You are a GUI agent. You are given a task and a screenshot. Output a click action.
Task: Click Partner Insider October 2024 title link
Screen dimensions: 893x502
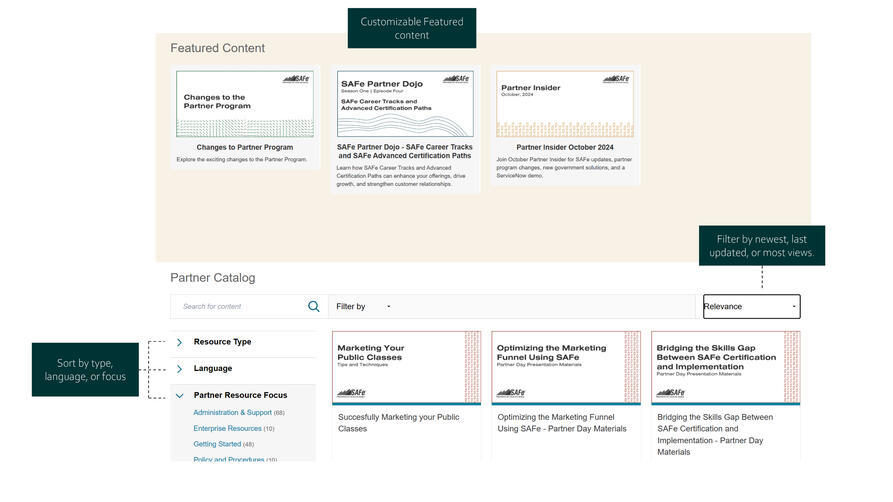click(x=565, y=148)
